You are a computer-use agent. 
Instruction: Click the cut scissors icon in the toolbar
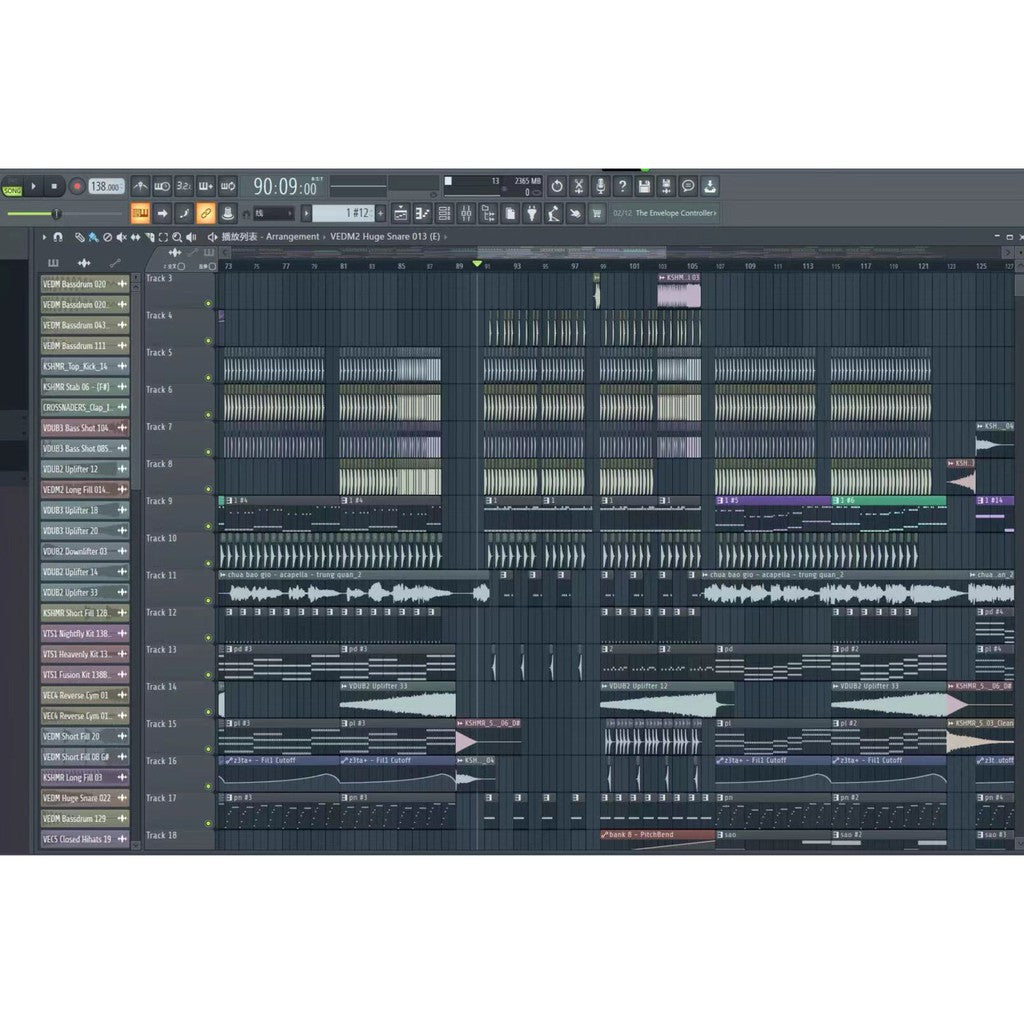click(x=578, y=185)
